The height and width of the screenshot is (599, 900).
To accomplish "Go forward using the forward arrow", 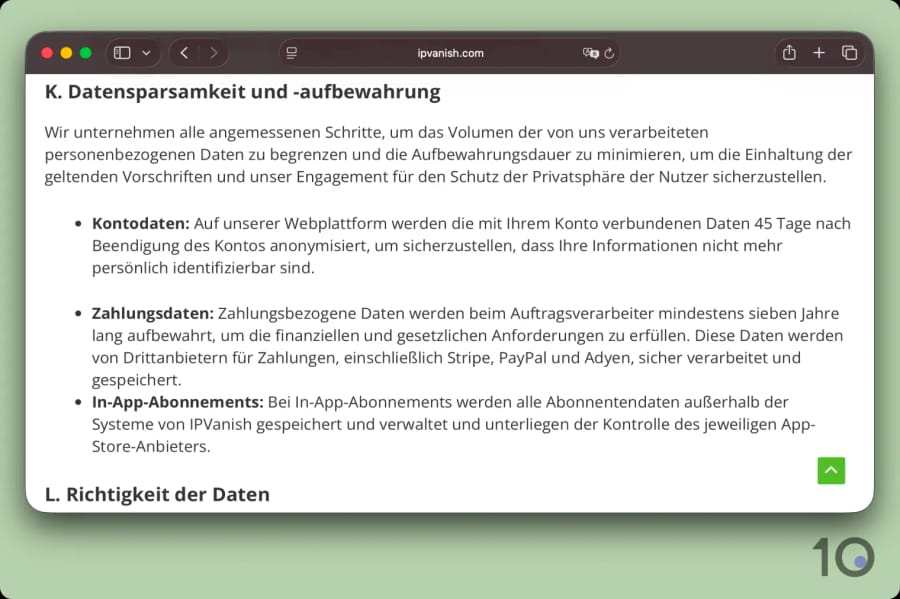I will 214,52.
